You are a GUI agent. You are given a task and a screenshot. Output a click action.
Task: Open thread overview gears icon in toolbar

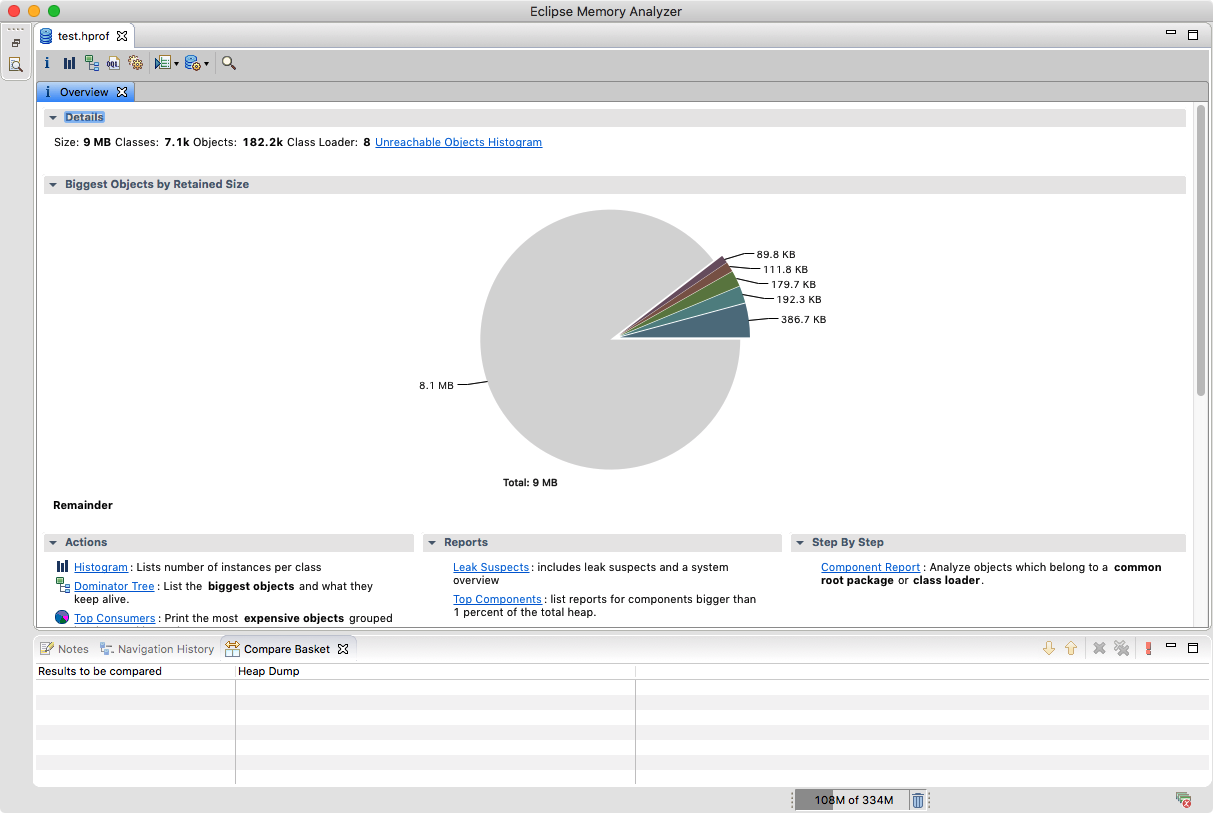(136, 63)
